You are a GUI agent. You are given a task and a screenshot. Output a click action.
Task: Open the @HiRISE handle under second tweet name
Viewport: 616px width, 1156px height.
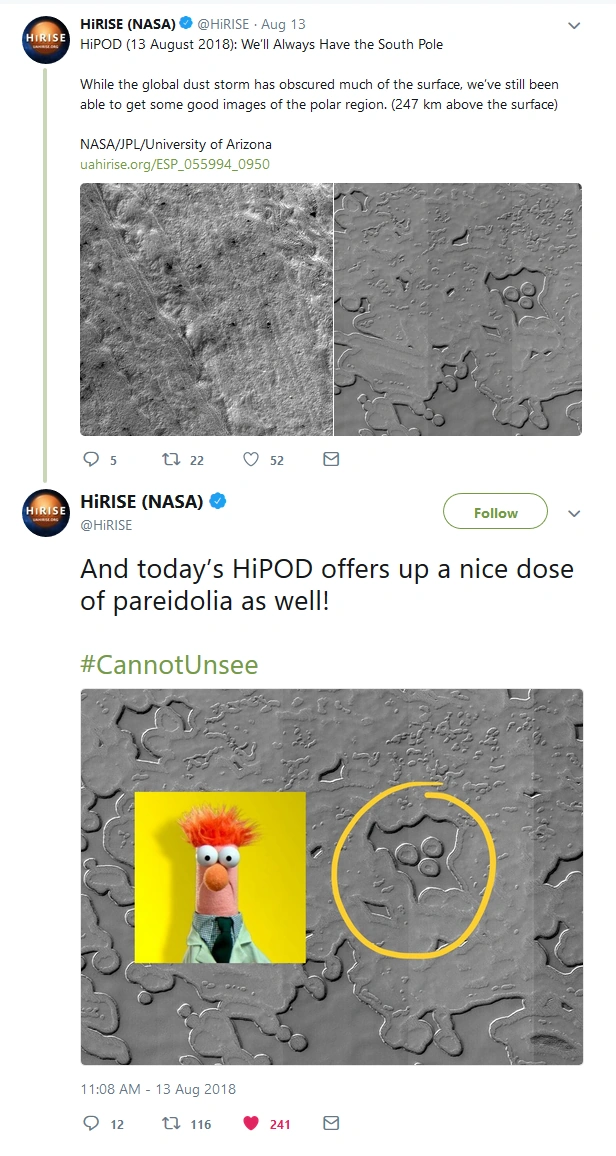coord(106,525)
